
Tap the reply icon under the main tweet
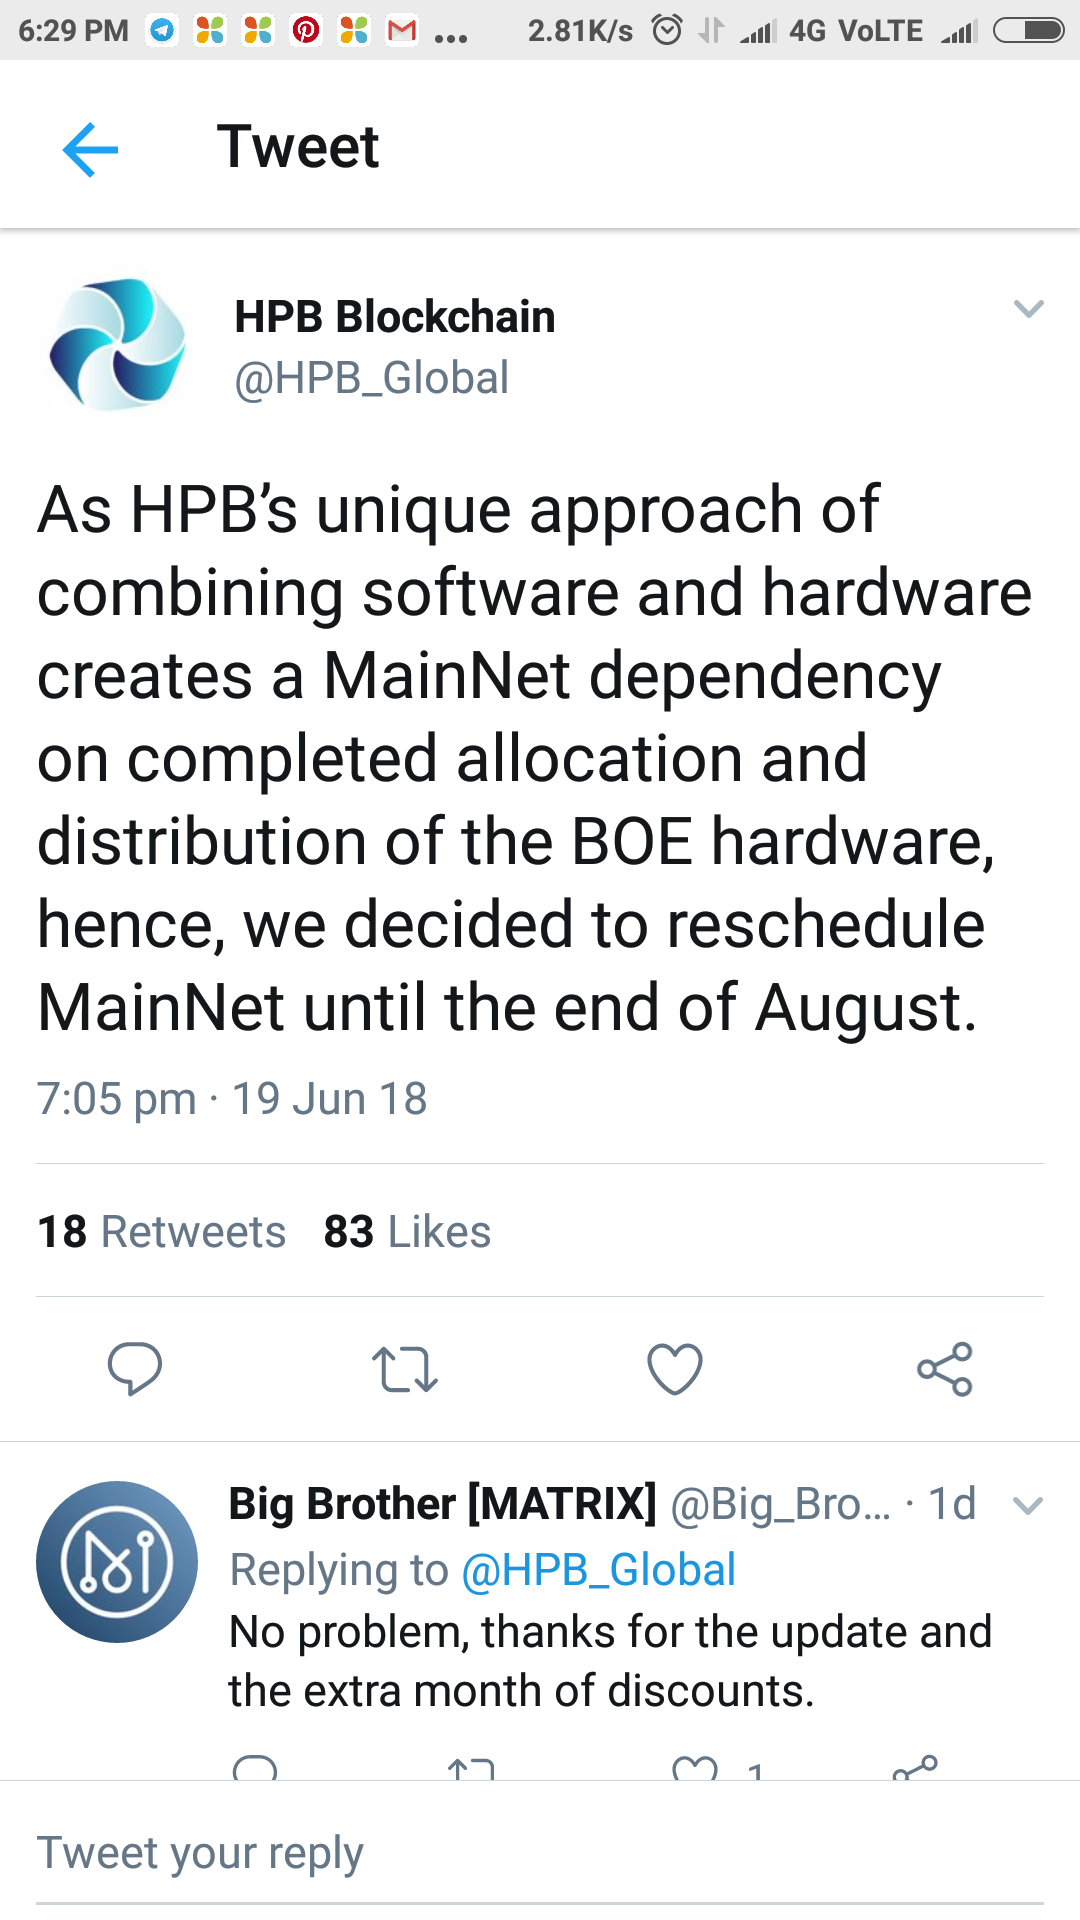pos(135,1369)
